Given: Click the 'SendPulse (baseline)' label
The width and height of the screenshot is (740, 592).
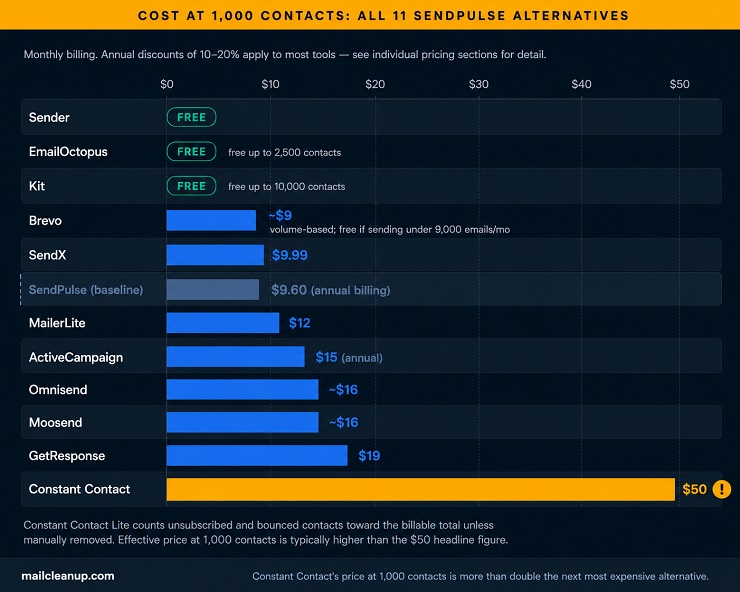Looking at the screenshot, I should [x=86, y=289].
